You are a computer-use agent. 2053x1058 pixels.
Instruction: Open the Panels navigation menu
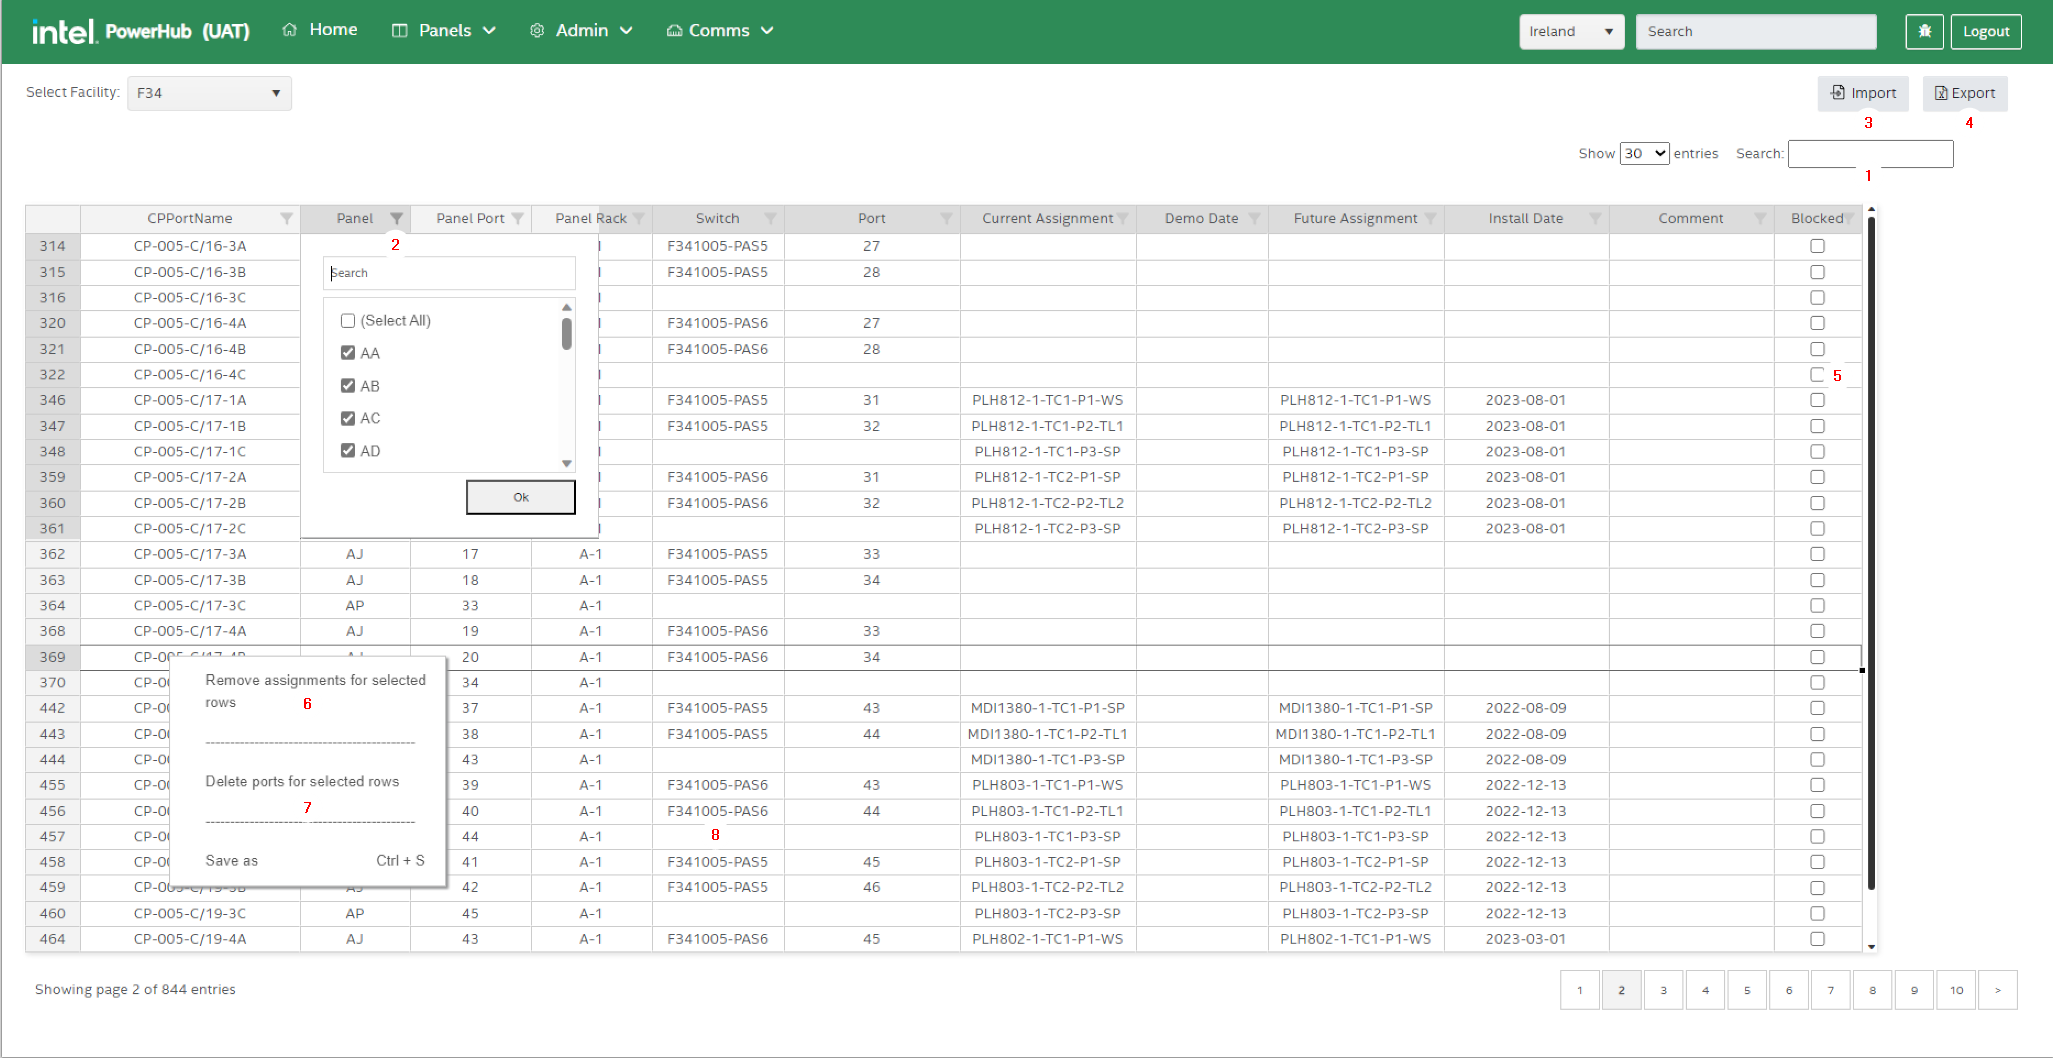pos(444,31)
